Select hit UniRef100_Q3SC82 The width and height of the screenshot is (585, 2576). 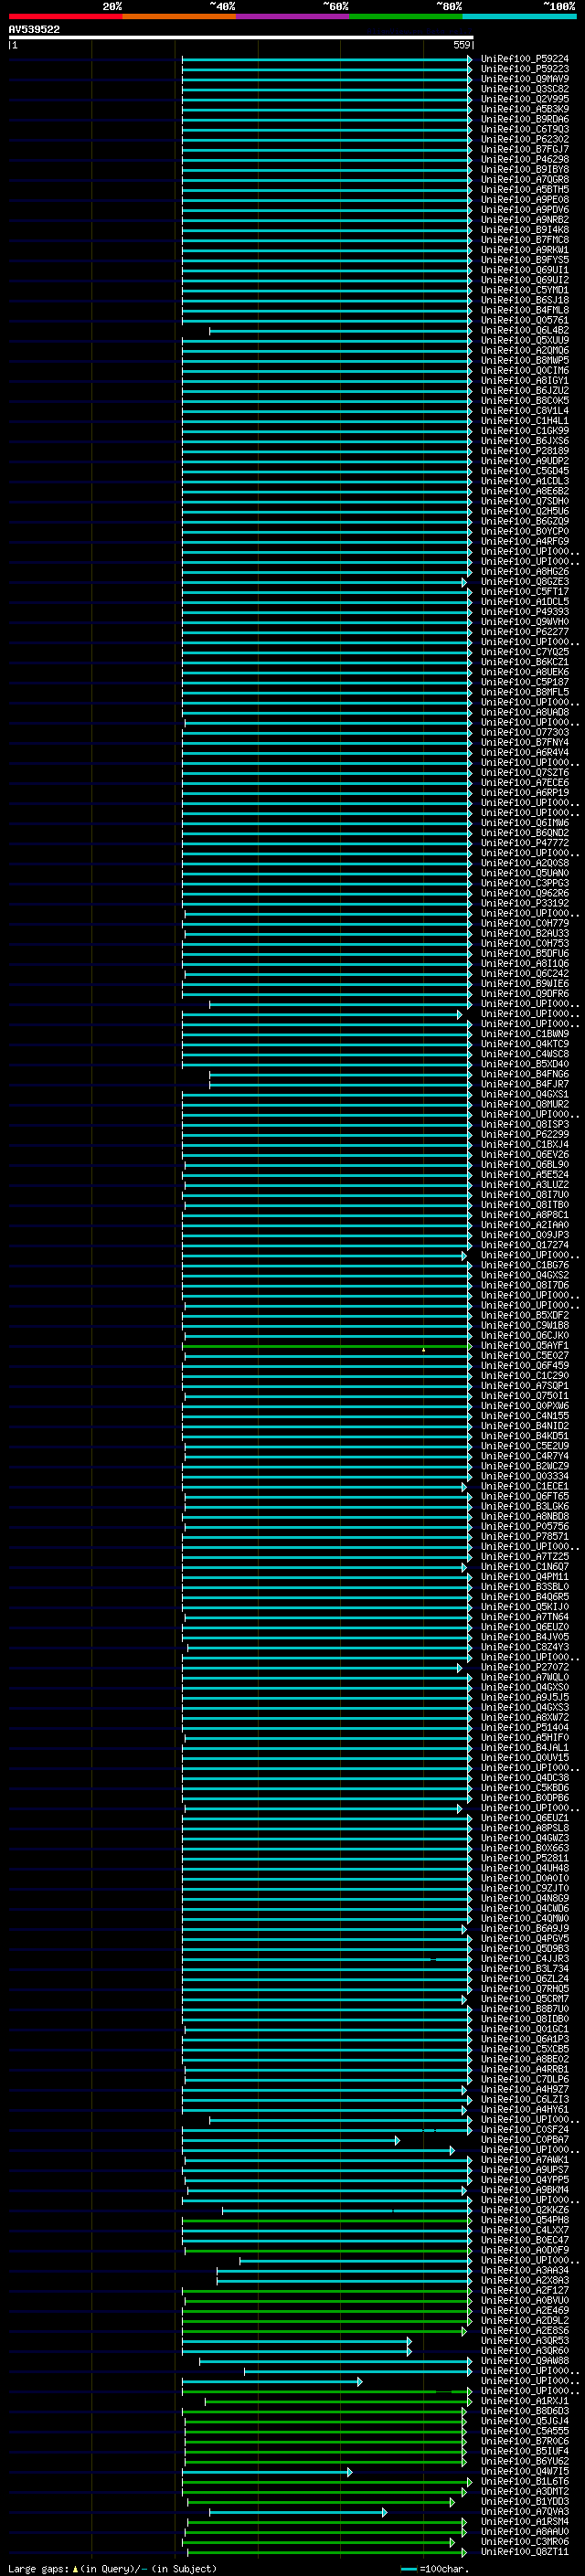click(x=525, y=89)
